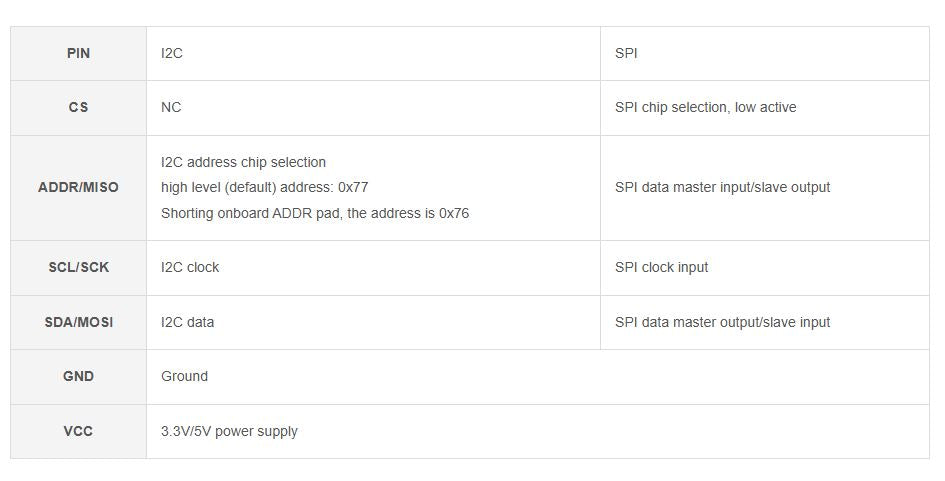Click the ADDR/MISO pin label
Screen dimensions: 945x481
coord(78,187)
